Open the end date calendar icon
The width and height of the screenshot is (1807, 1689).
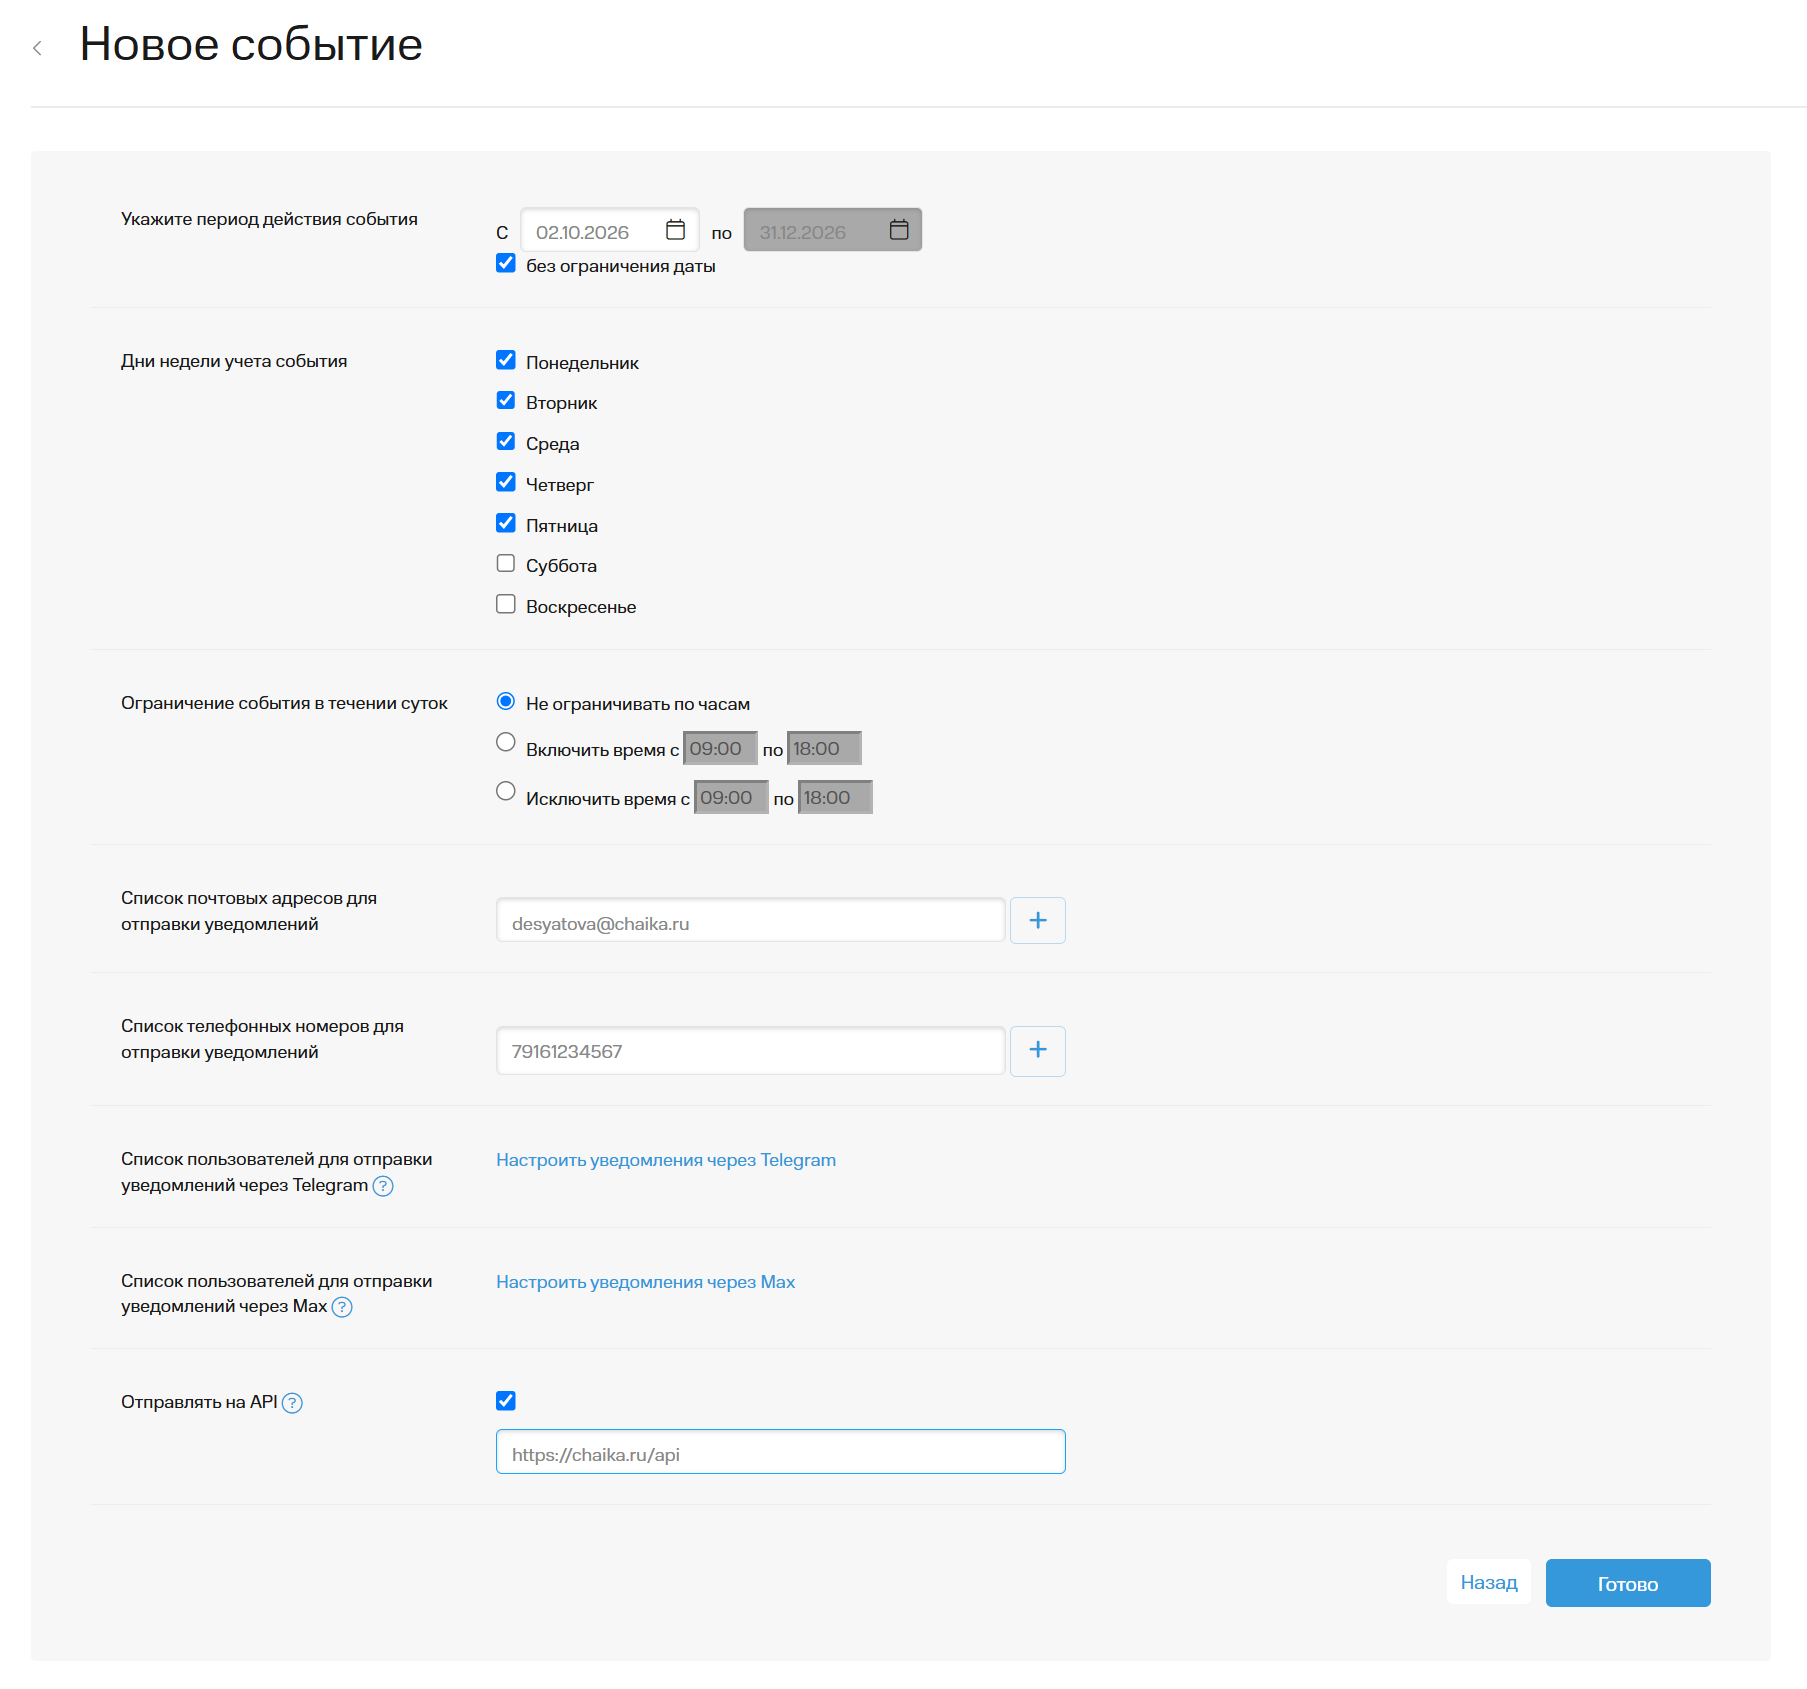click(899, 230)
